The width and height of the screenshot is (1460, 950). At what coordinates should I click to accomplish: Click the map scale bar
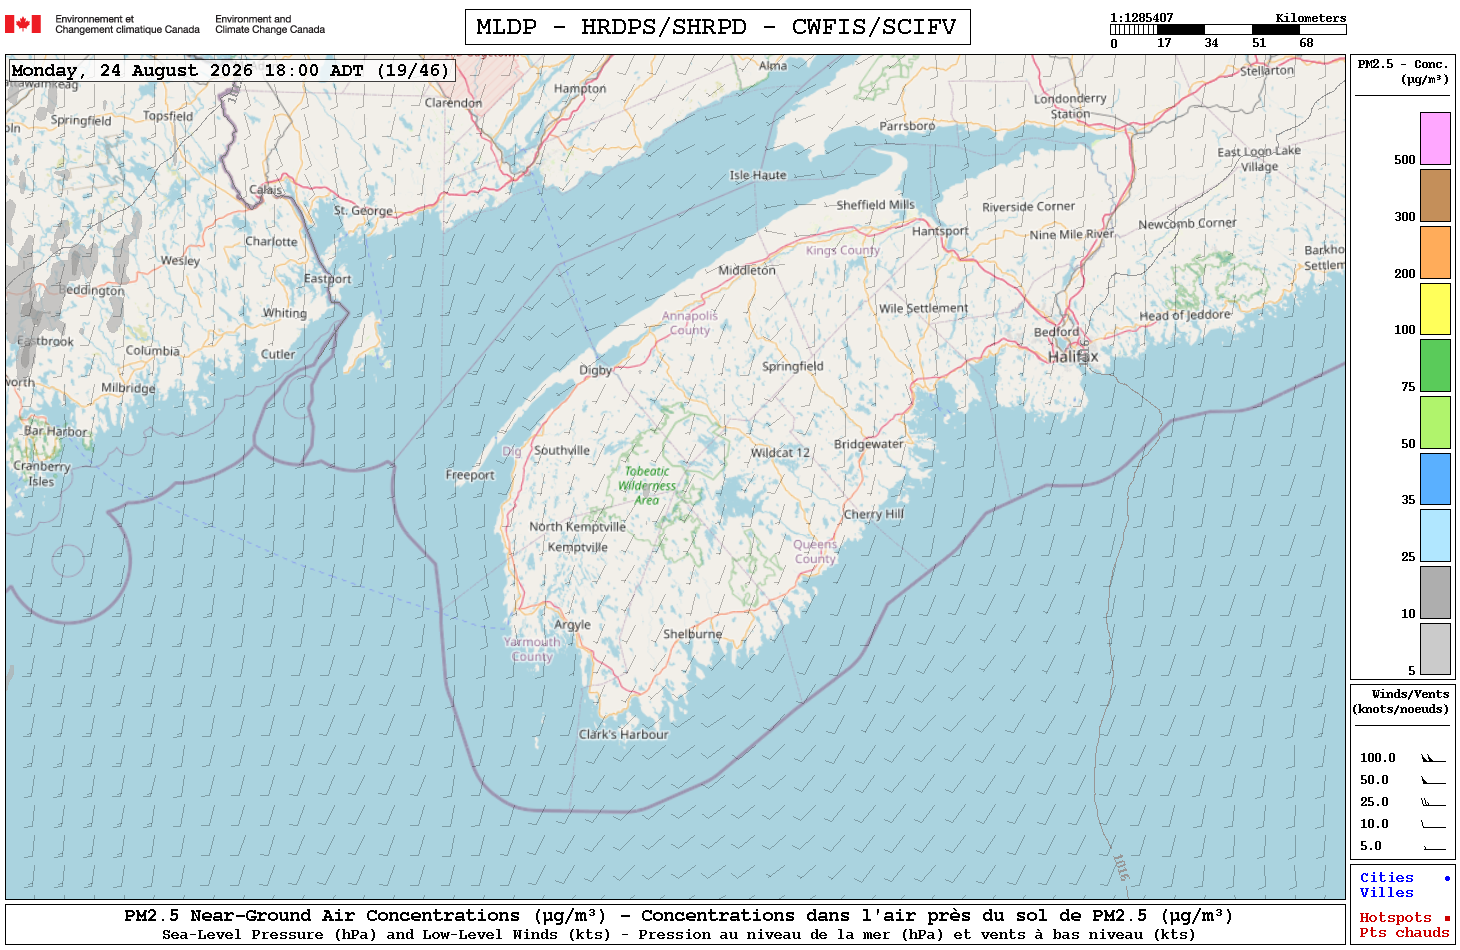tap(1228, 30)
